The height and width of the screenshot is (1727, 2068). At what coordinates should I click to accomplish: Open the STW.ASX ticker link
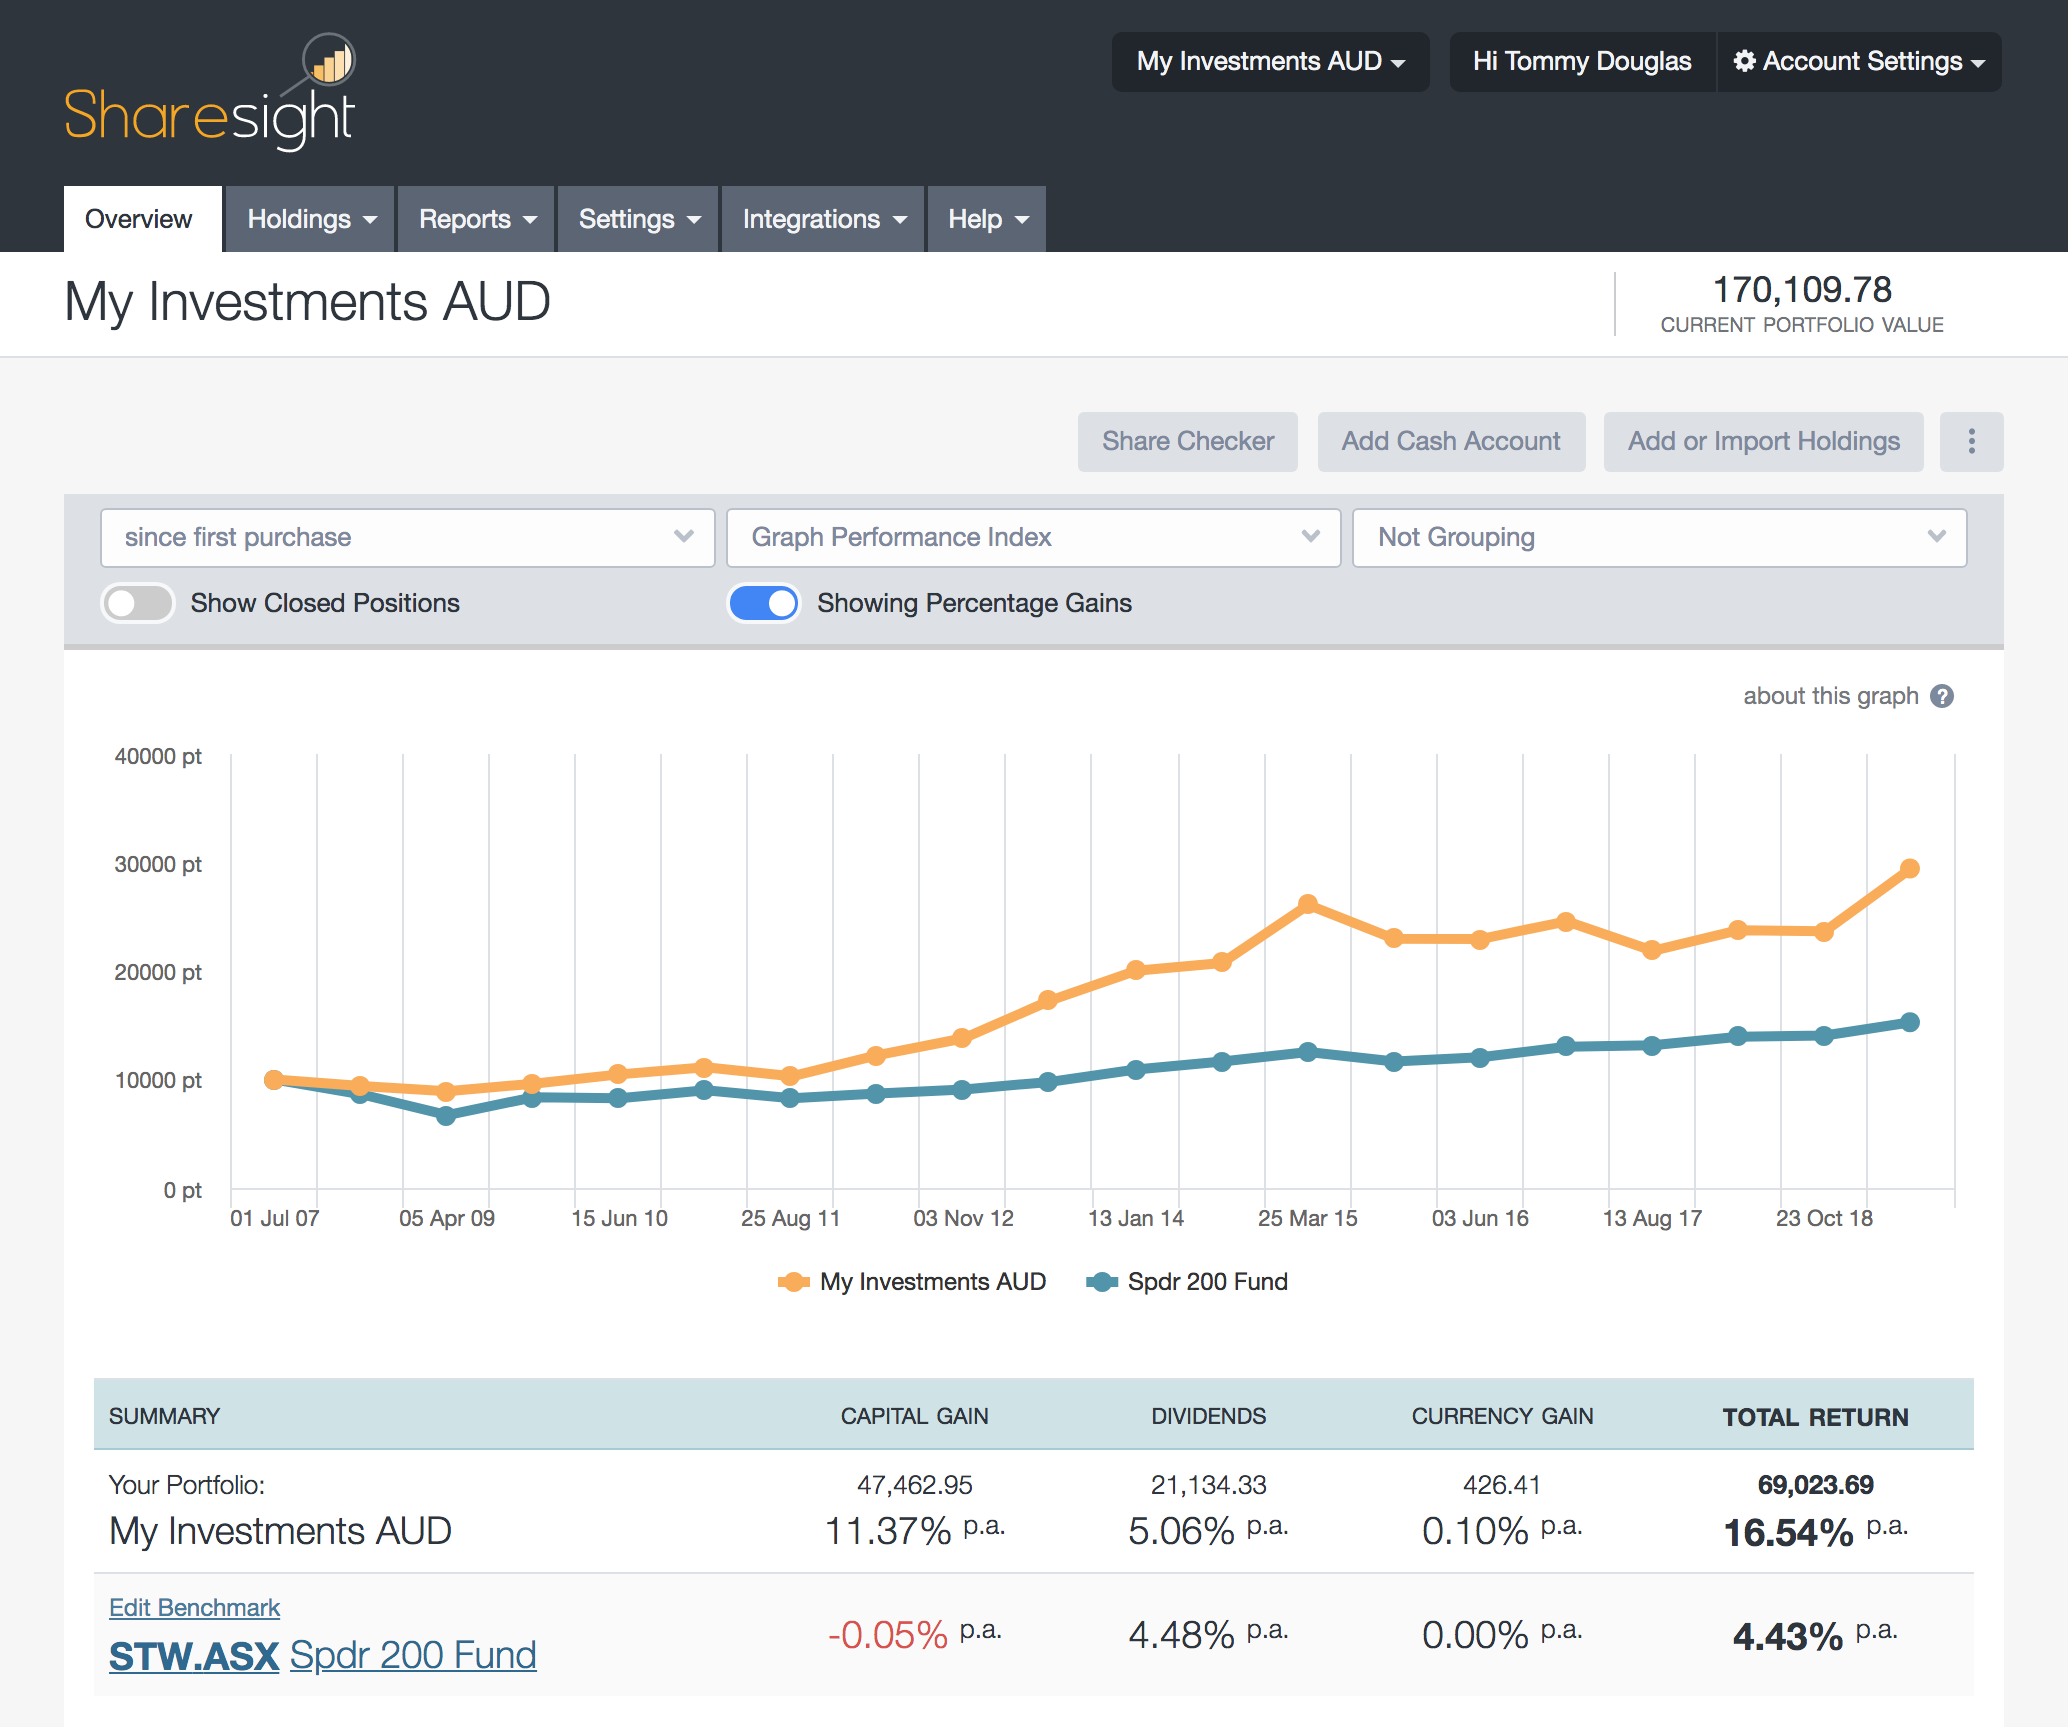tap(193, 1656)
